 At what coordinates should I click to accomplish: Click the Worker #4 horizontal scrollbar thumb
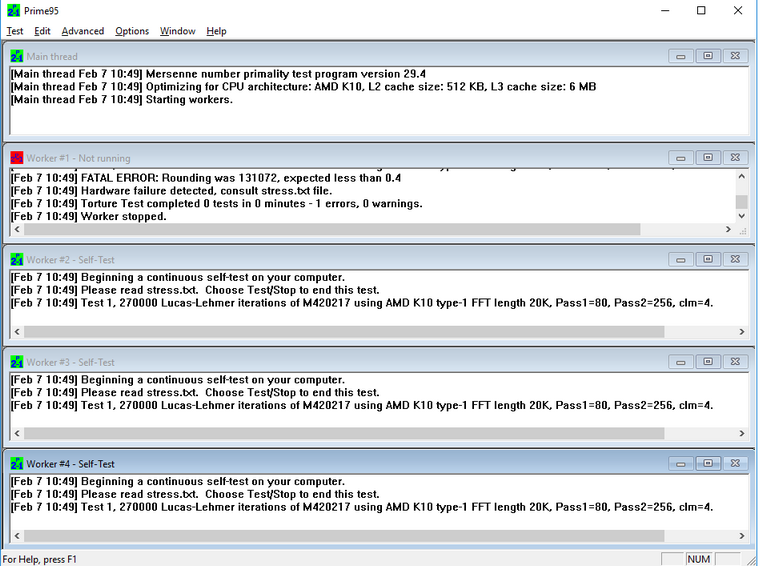point(344,536)
